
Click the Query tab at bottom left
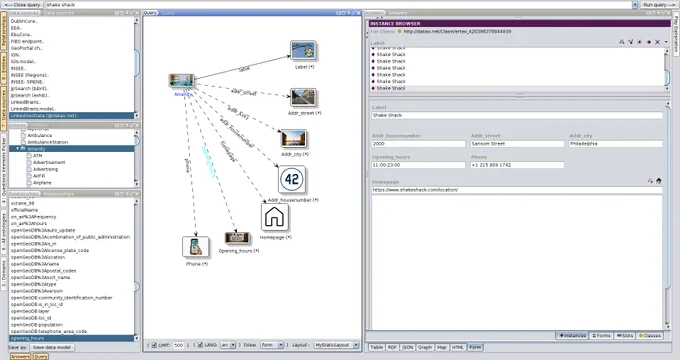(40, 357)
